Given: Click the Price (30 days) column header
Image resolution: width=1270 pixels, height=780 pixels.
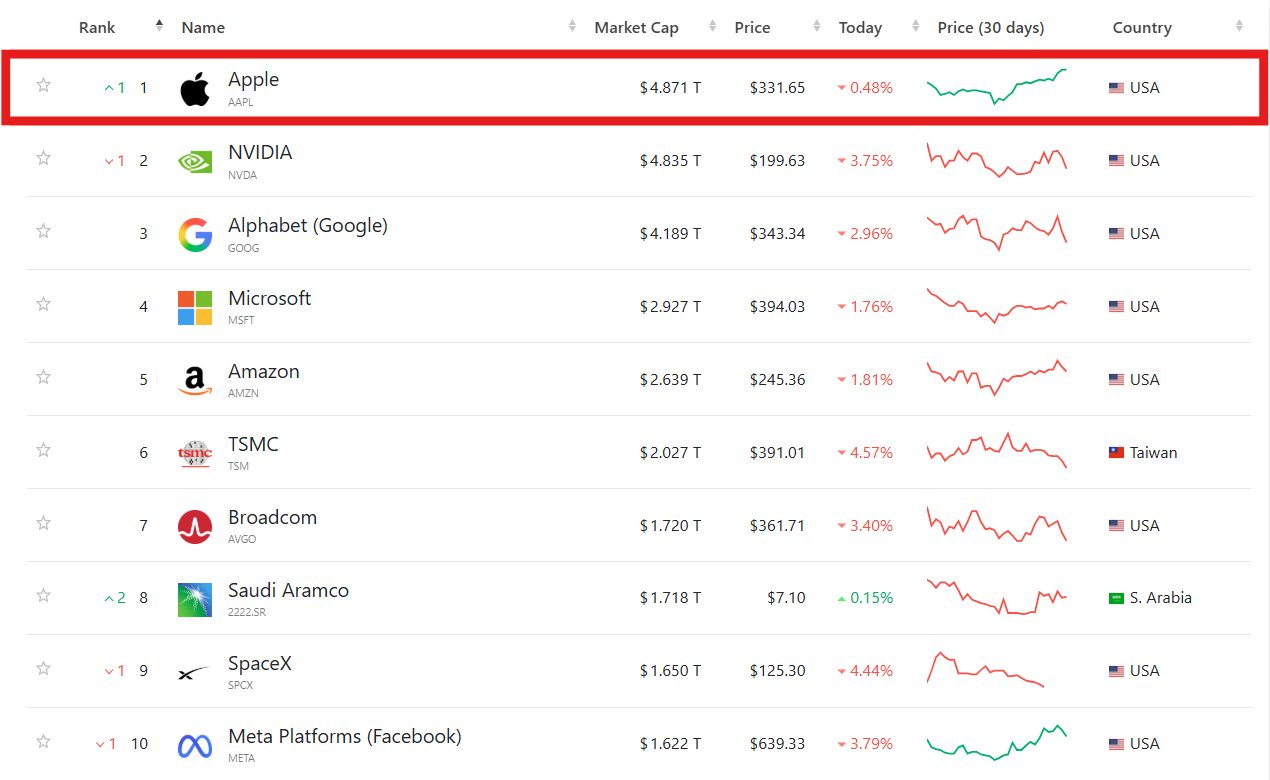Looking at the screenshot, I should point(991,28).
